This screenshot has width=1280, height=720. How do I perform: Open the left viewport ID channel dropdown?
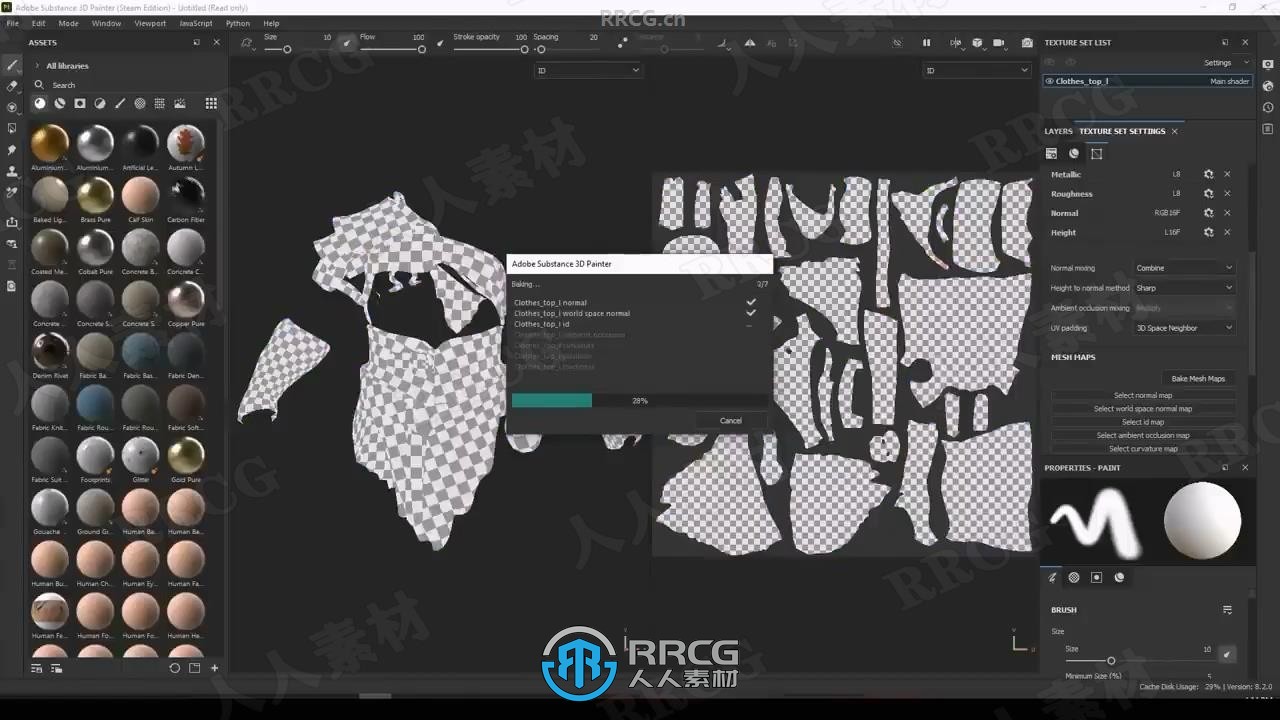tap(588, 70)
